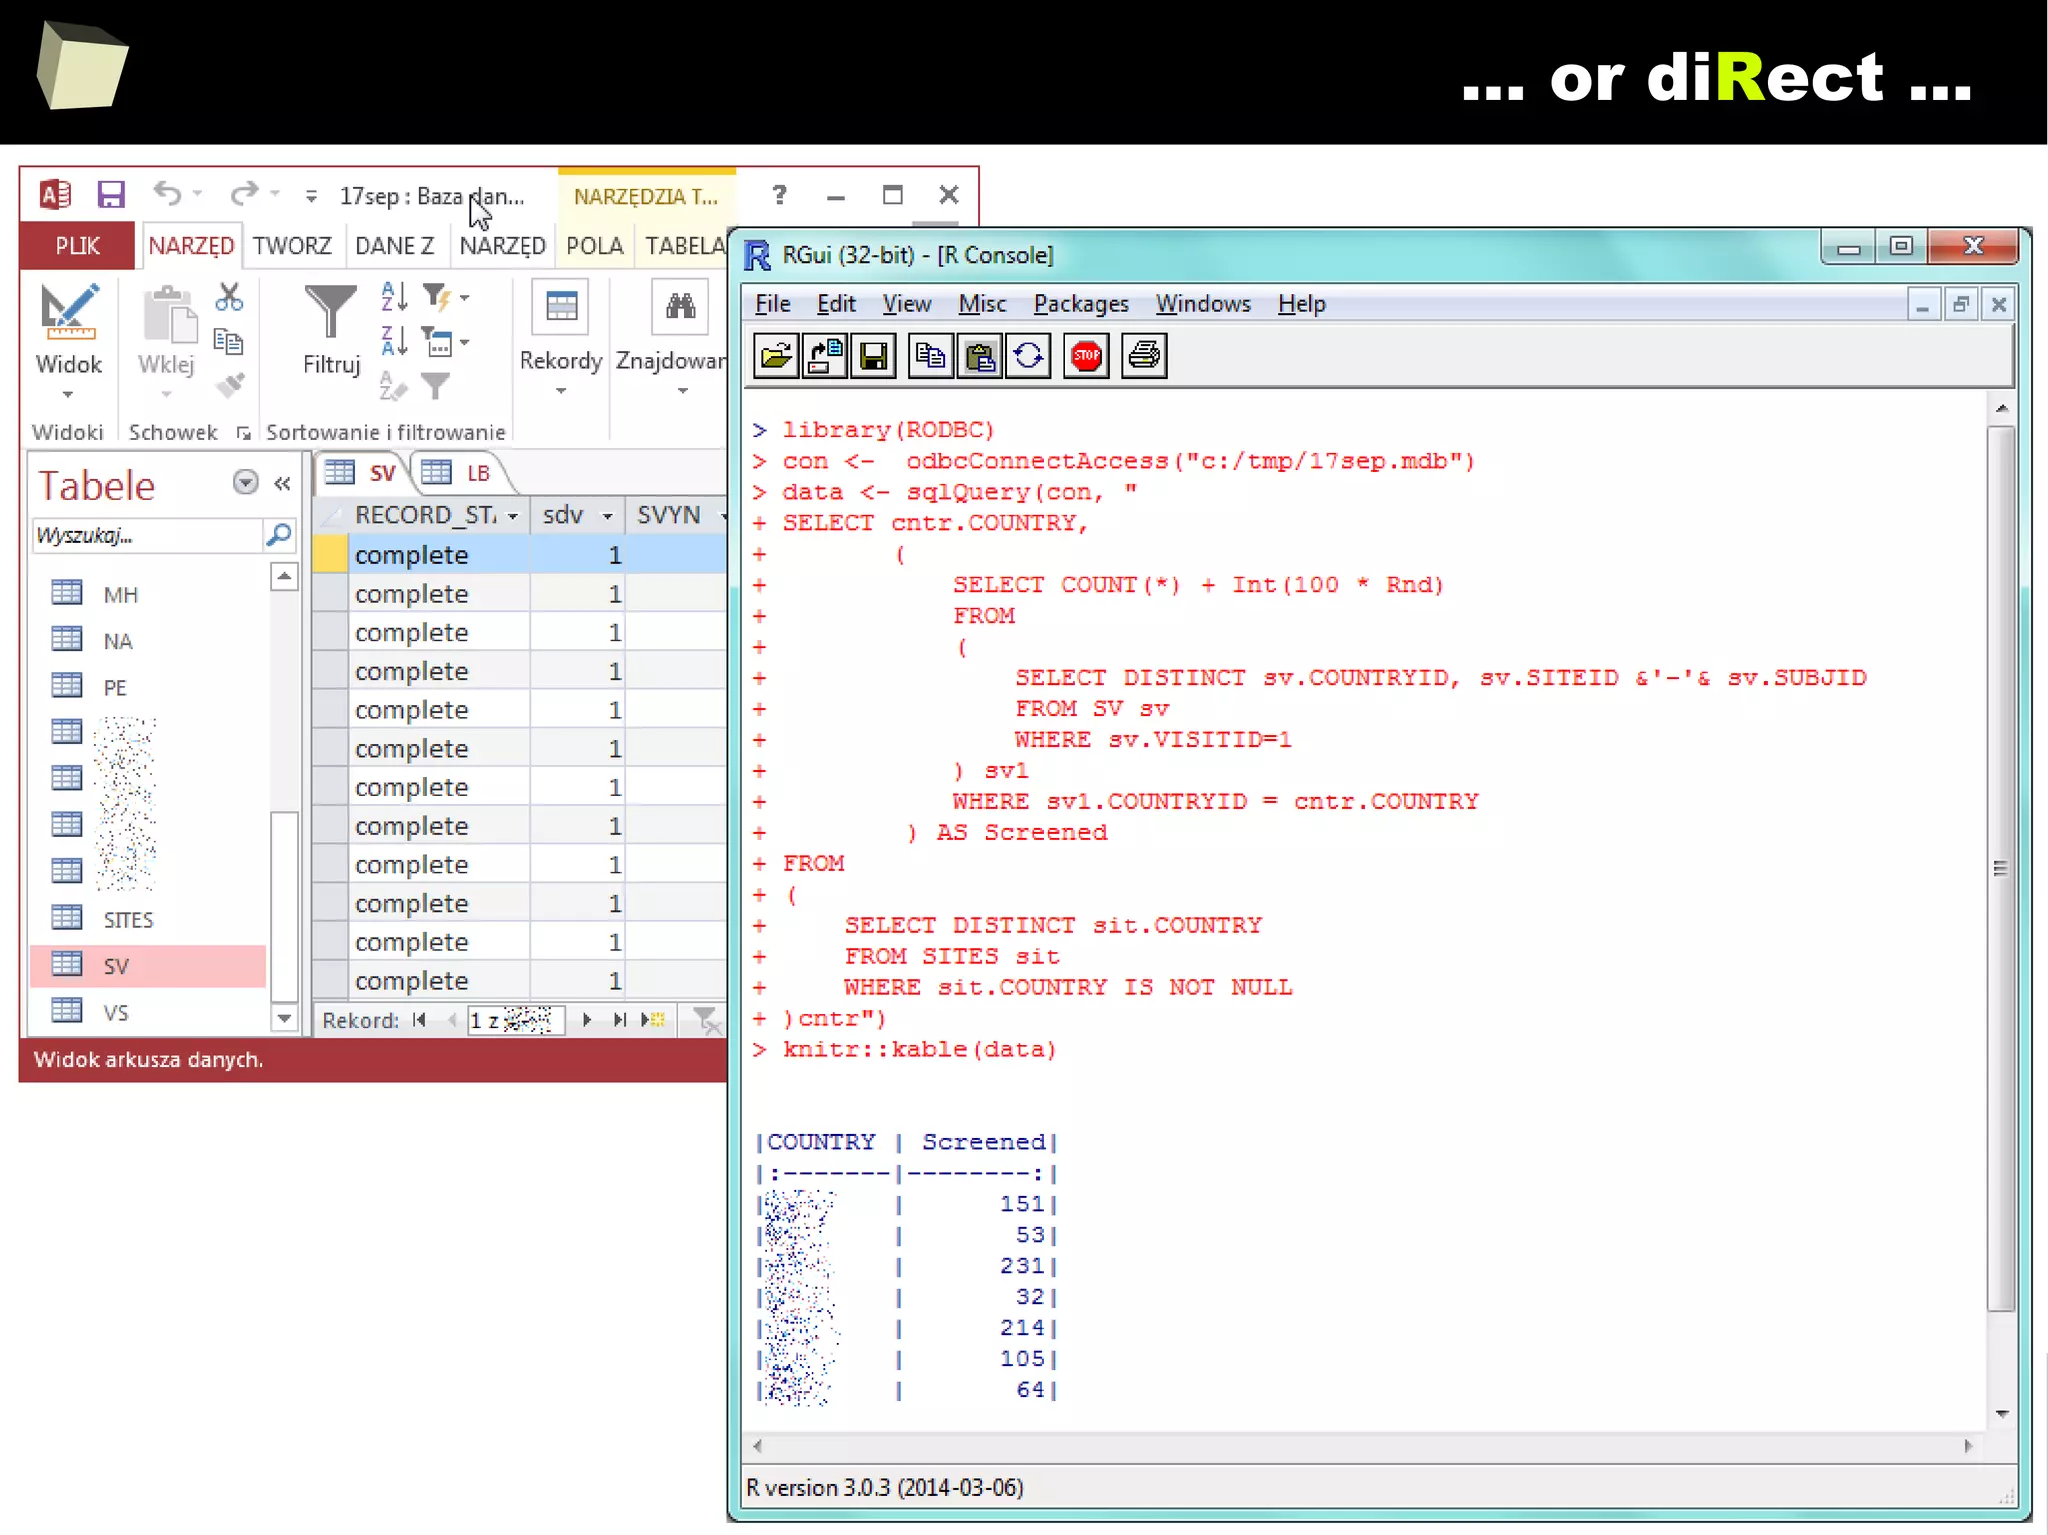2048x1535 pixels.
Task: Expand the Widok view dropdown arrow
Action: [68, 394]
